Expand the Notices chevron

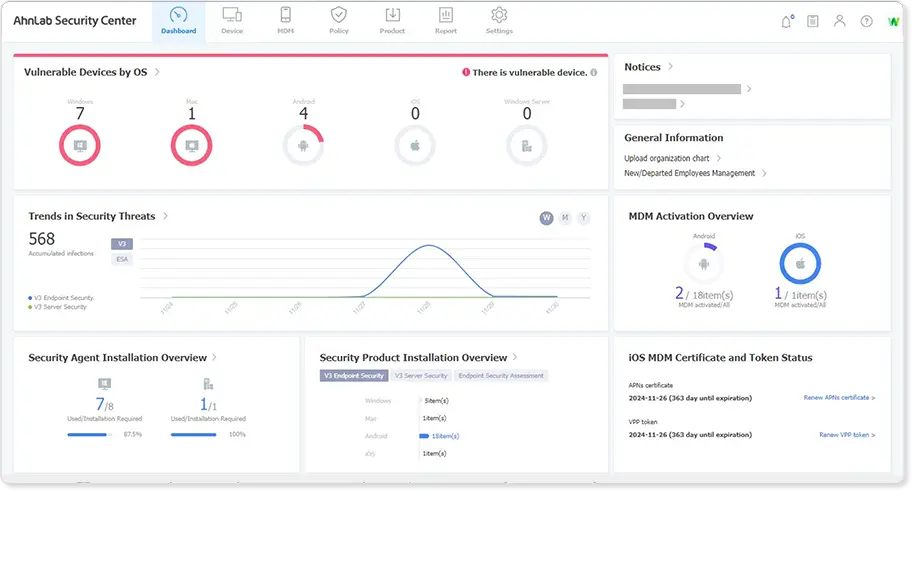671,67
